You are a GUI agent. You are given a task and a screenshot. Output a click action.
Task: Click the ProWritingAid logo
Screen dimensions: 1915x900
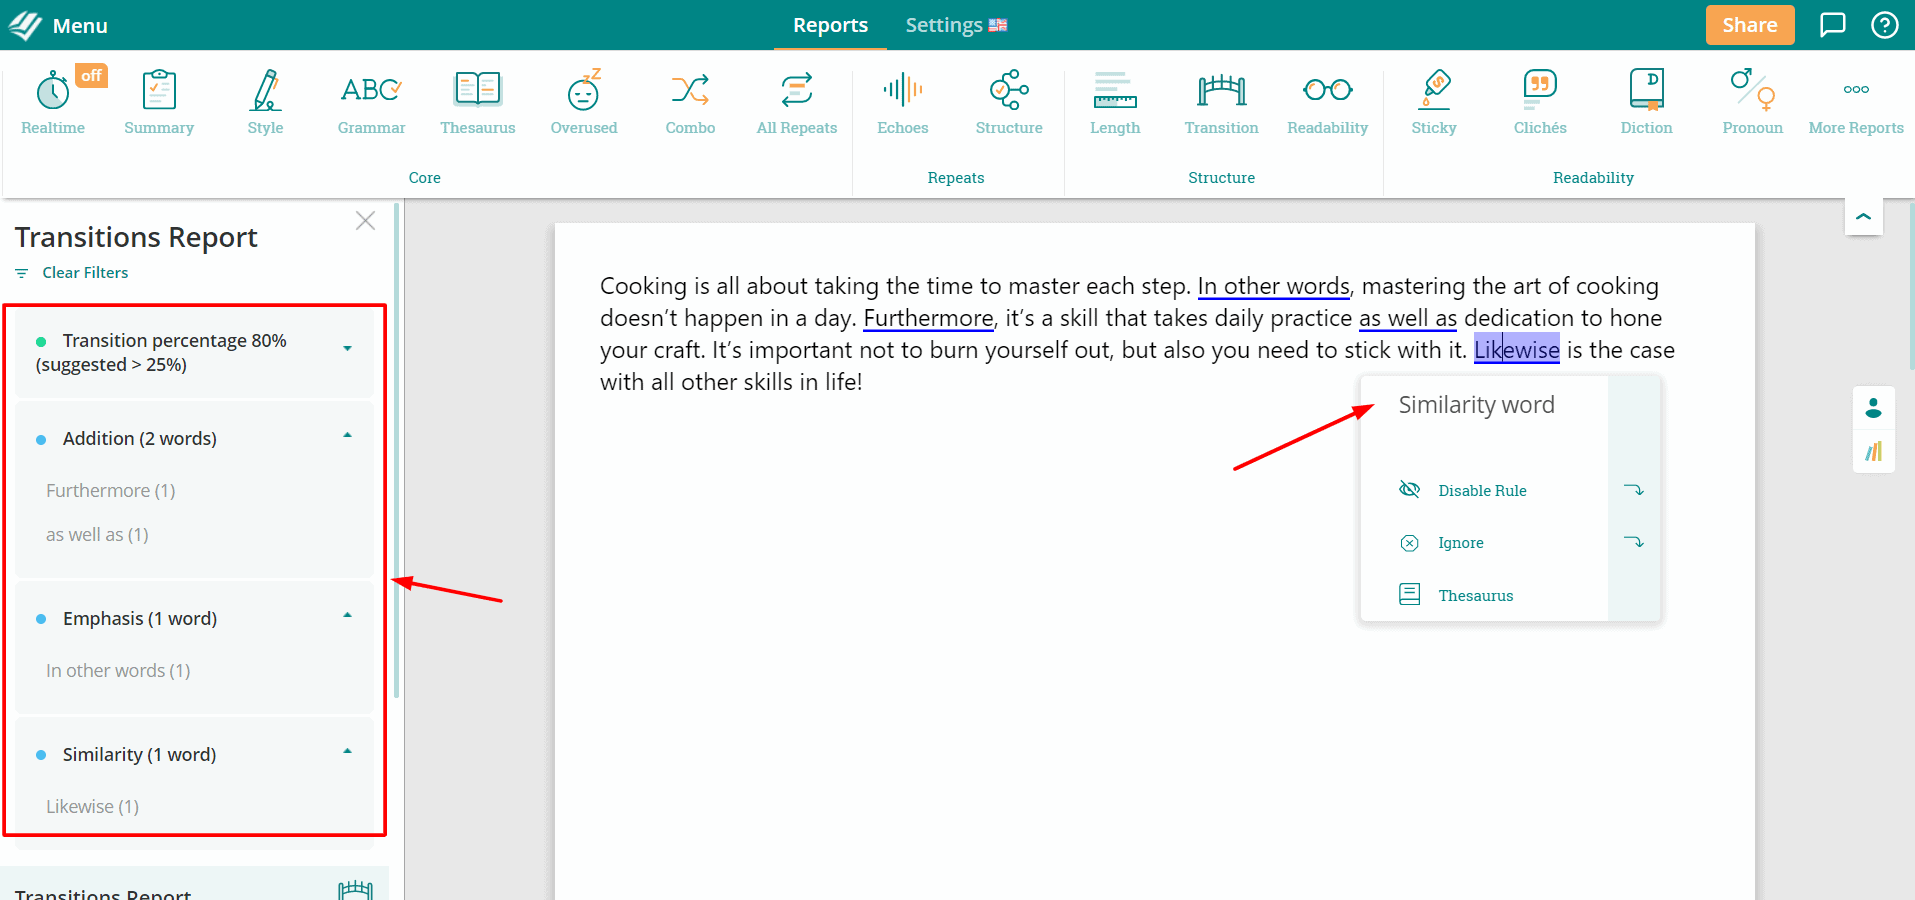pyautogui.click(x=25, y=25)
